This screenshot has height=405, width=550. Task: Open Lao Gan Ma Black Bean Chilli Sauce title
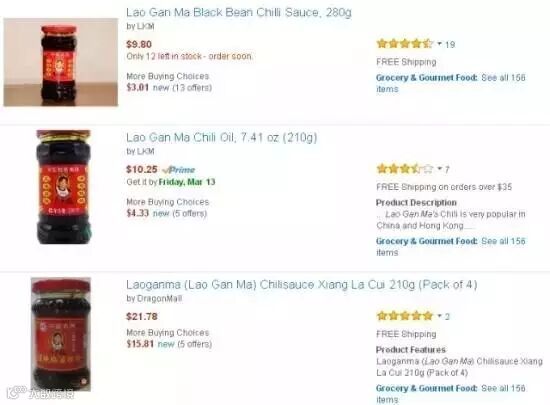click(x=239, y=13)
